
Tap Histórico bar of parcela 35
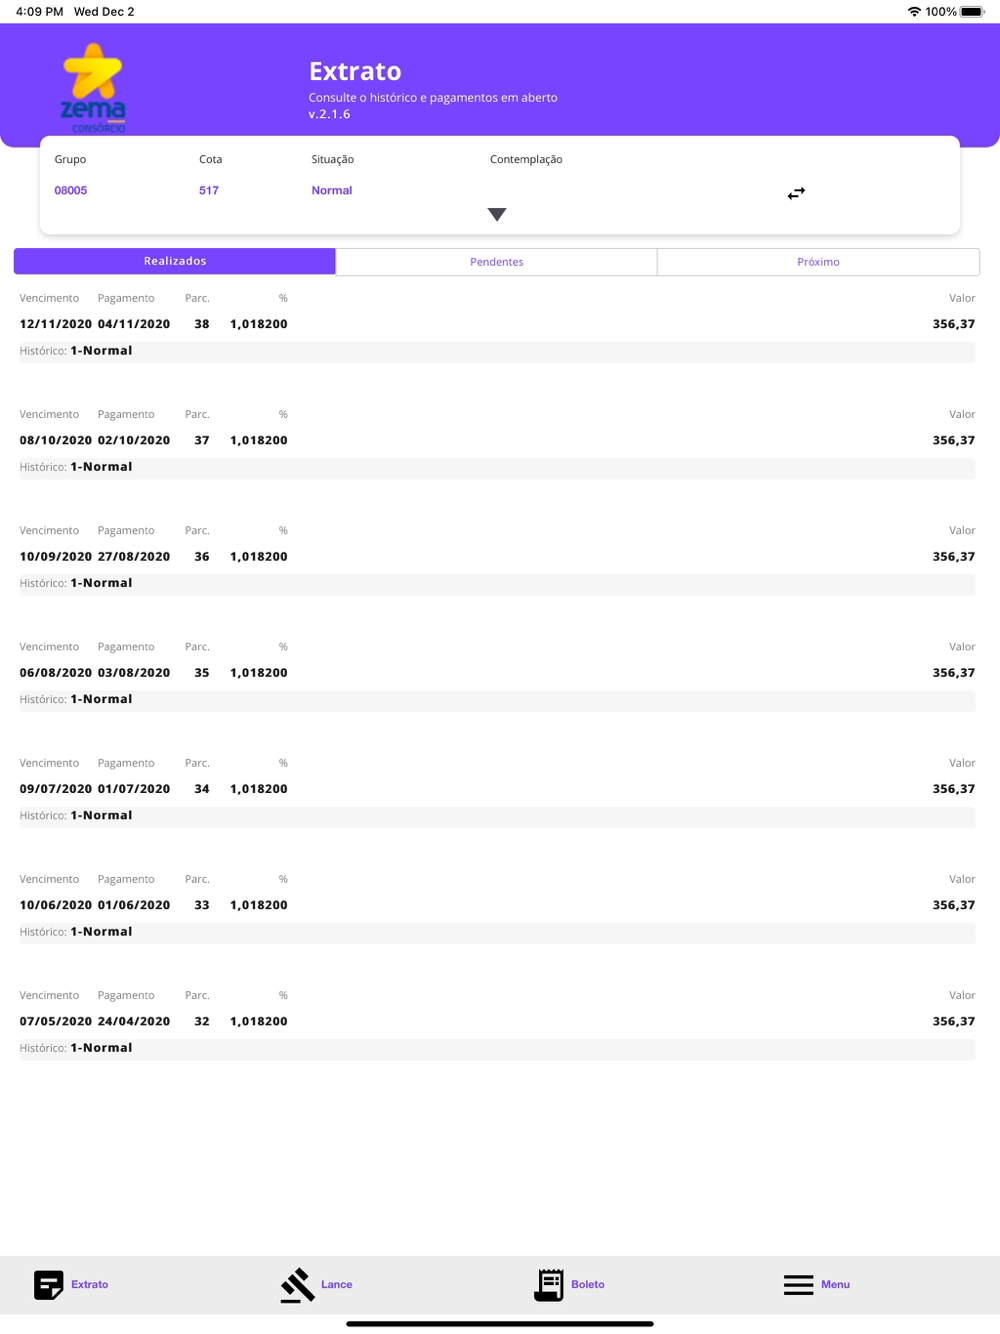click(497, 699)
